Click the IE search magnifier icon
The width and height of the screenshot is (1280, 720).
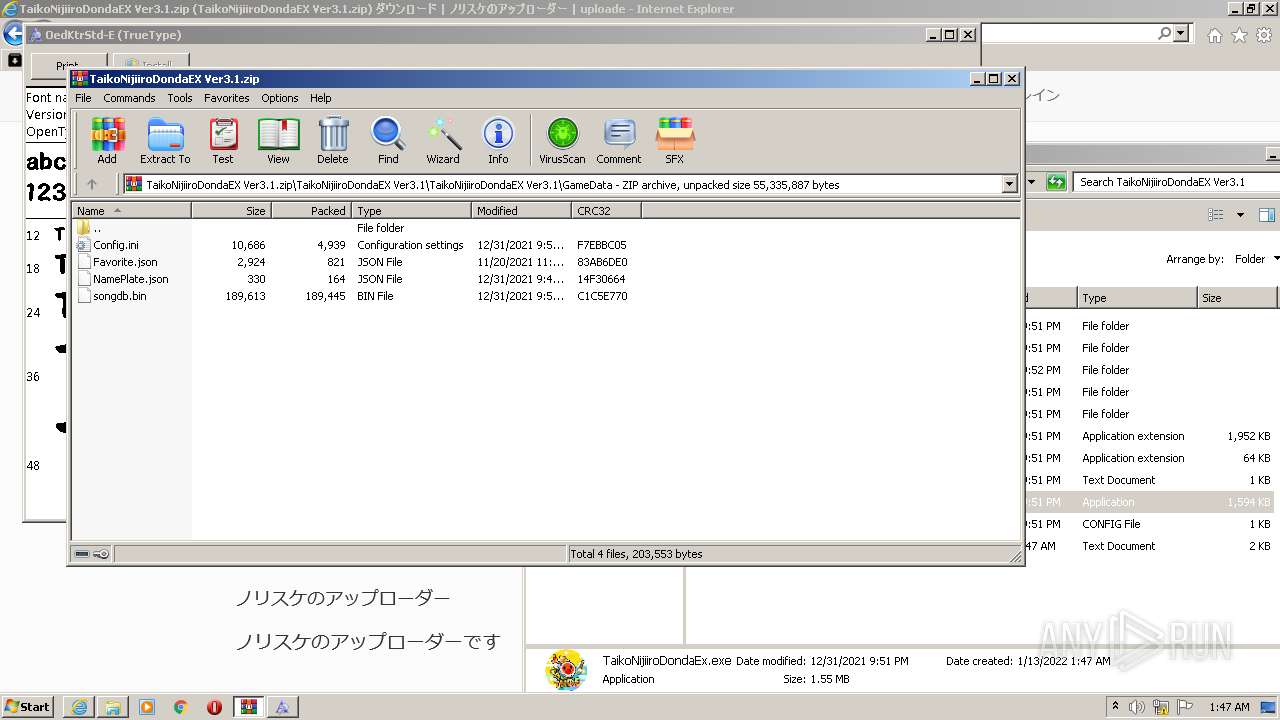1164,33
